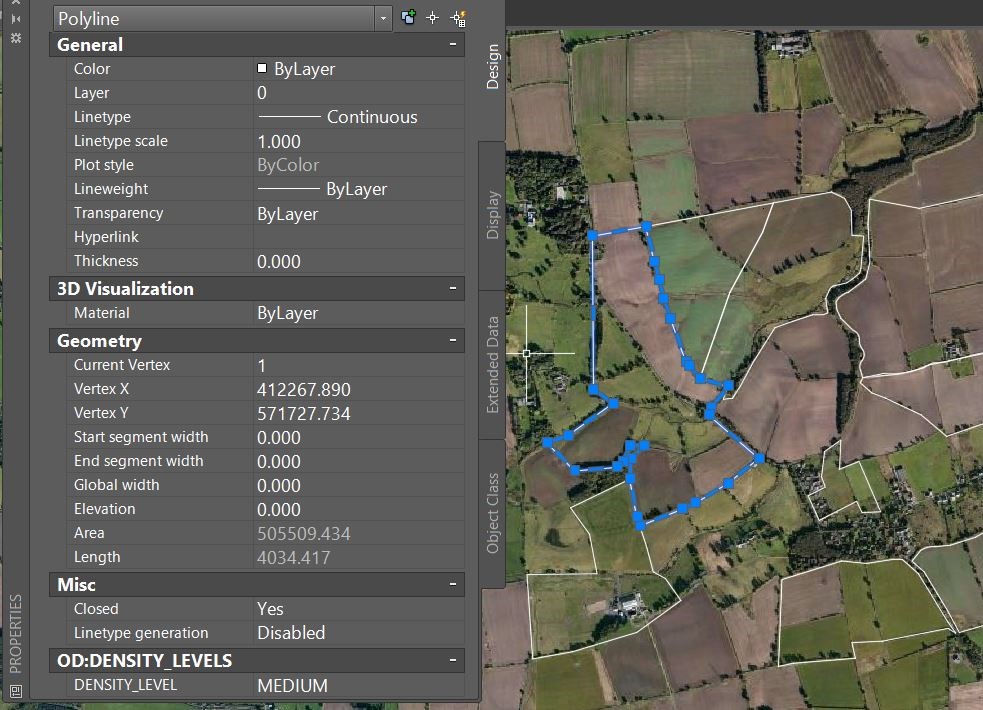The image size is (983, 710).
Task: Collapse the 3D Visualization section
Action: click(453, 288)
